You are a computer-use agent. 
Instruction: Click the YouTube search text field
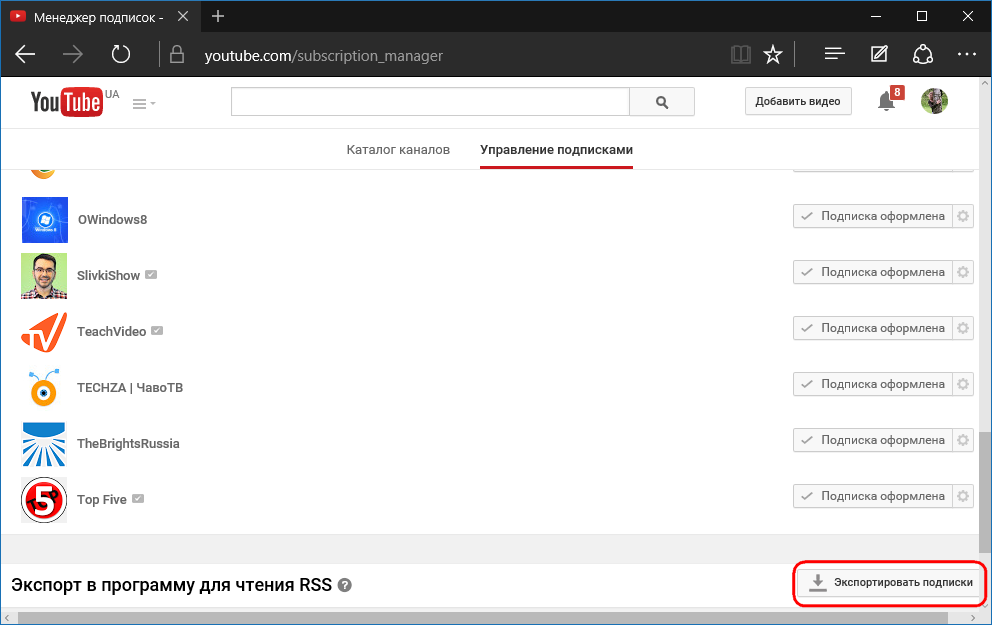pyautogui.click(x=430, y=102)
